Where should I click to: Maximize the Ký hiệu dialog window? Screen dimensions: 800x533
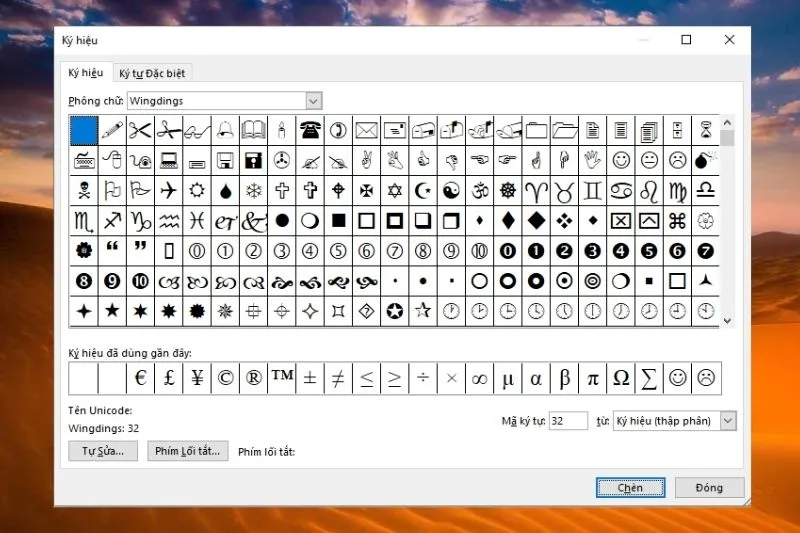click(686, 40)
